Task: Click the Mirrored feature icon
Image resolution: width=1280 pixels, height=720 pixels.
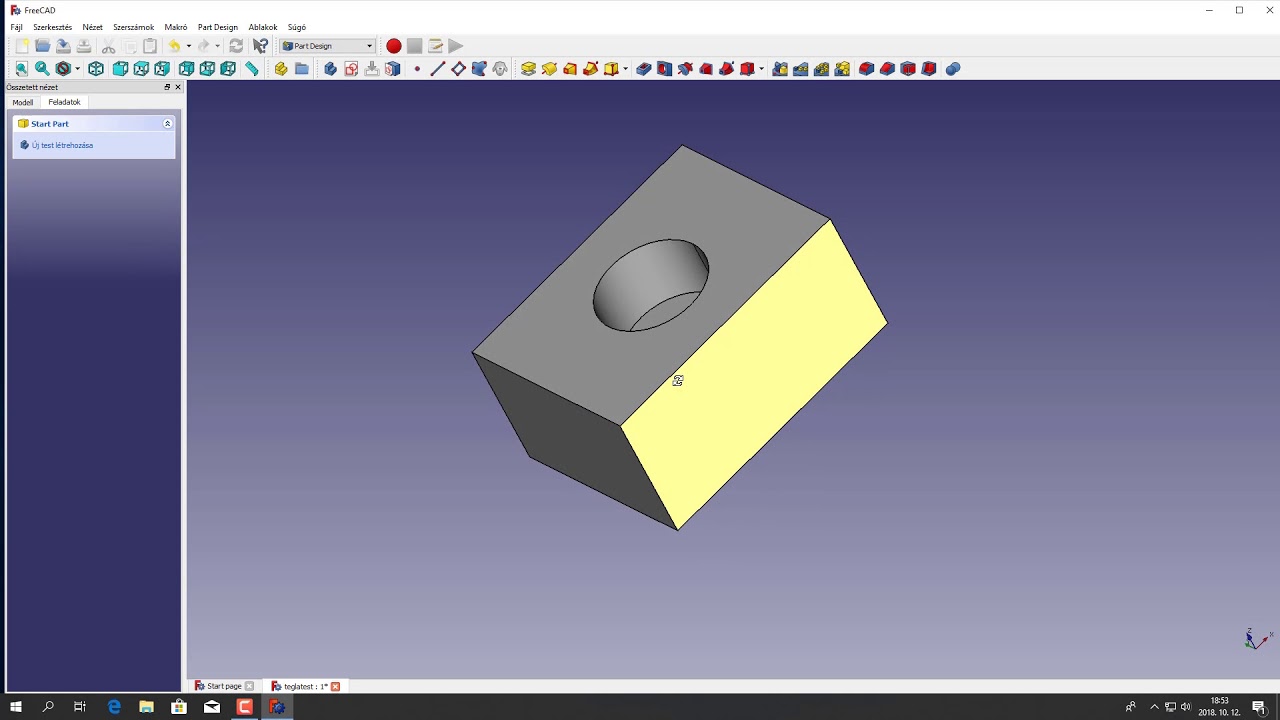Action: point(780,69)
